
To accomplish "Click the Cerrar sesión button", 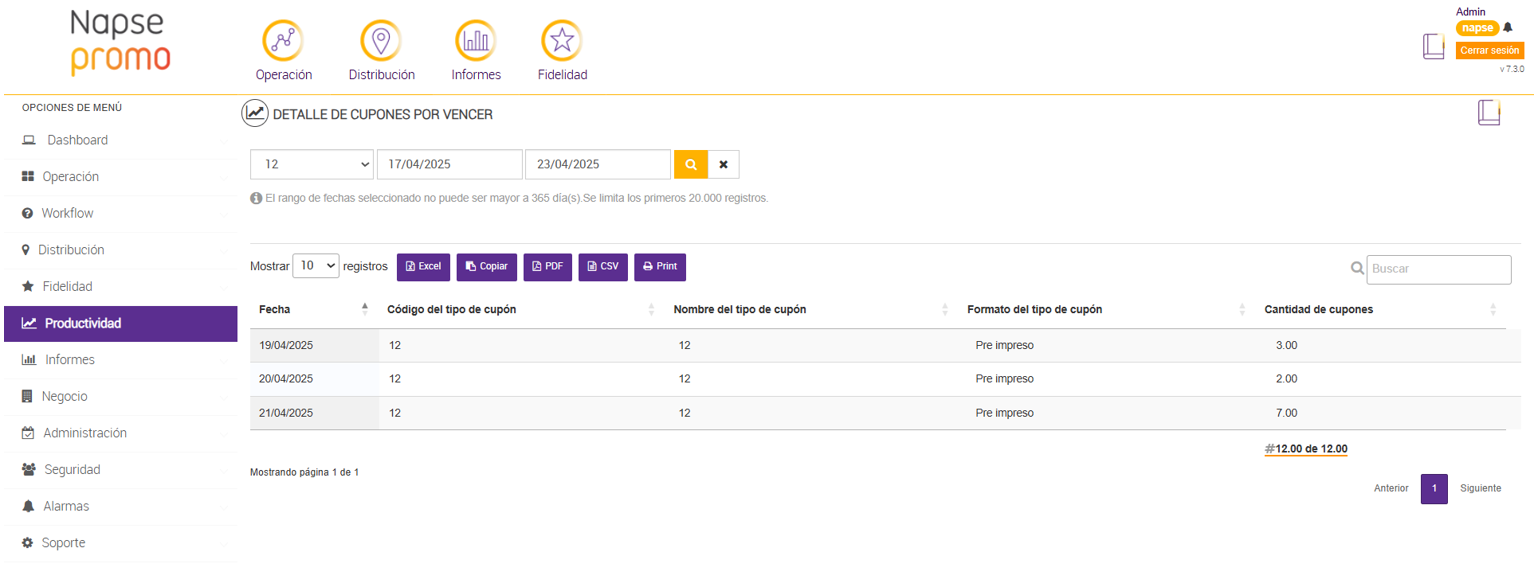I will (1489, 50).
